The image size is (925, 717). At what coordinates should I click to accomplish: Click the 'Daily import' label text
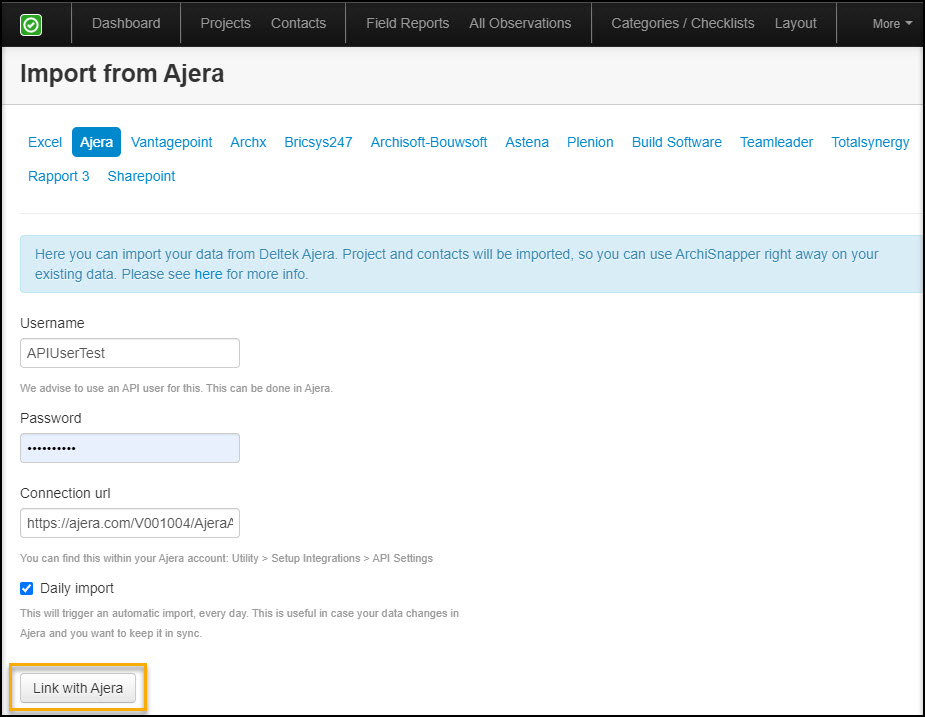point(77,588)
